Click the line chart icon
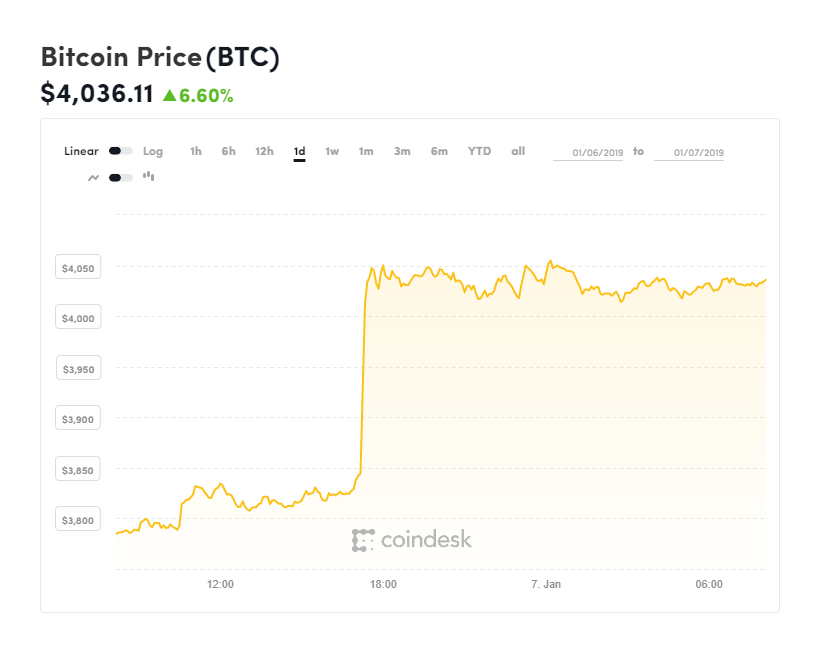This screenshot has width=820, height=653. pos(93,177)
